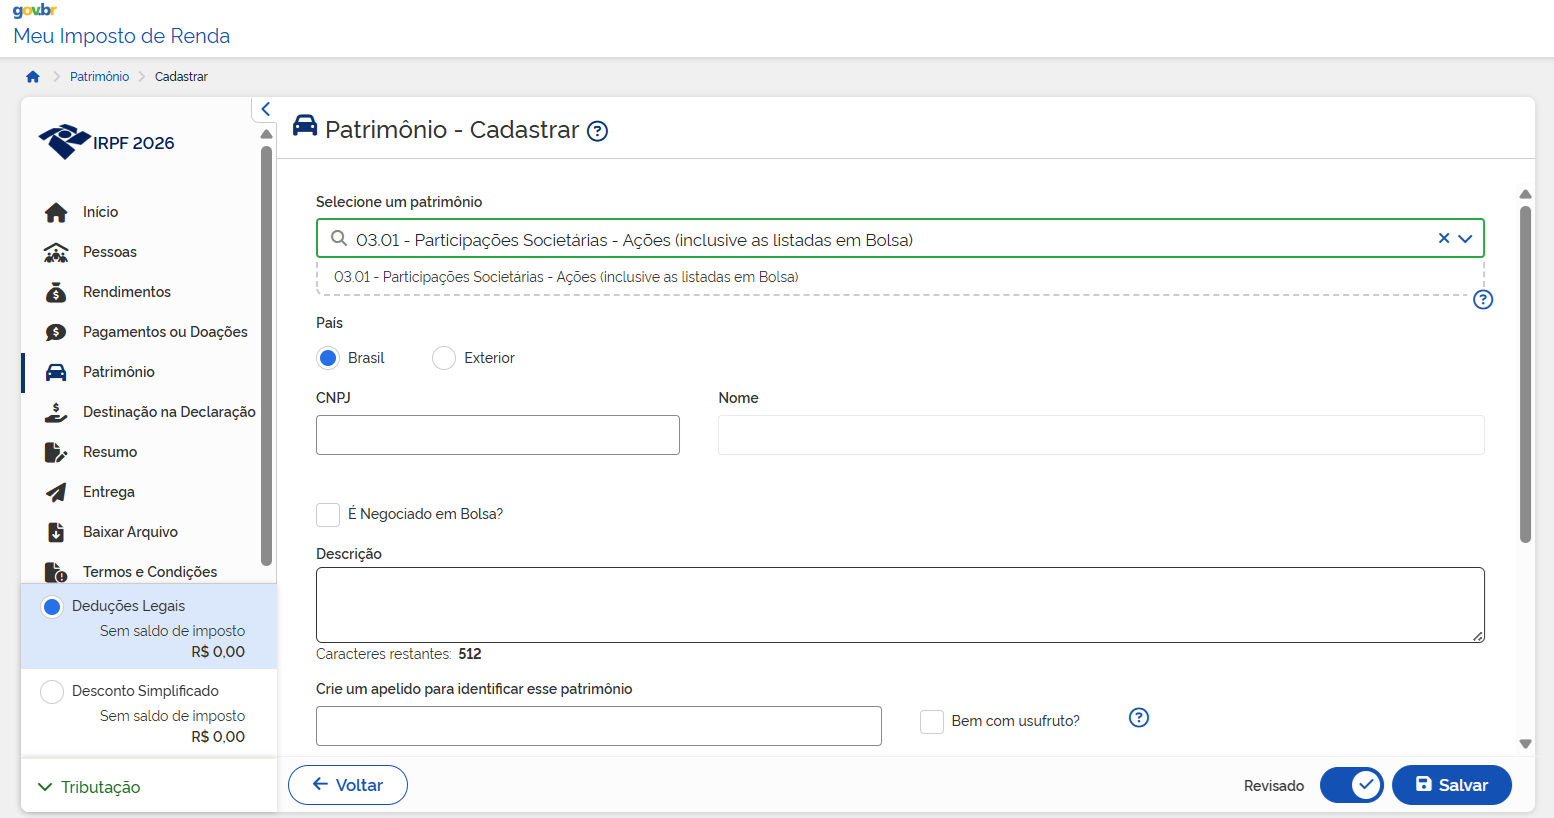Collapse the sidebar with the chevron
The image size is (1554, 818).
coord(265,109)
